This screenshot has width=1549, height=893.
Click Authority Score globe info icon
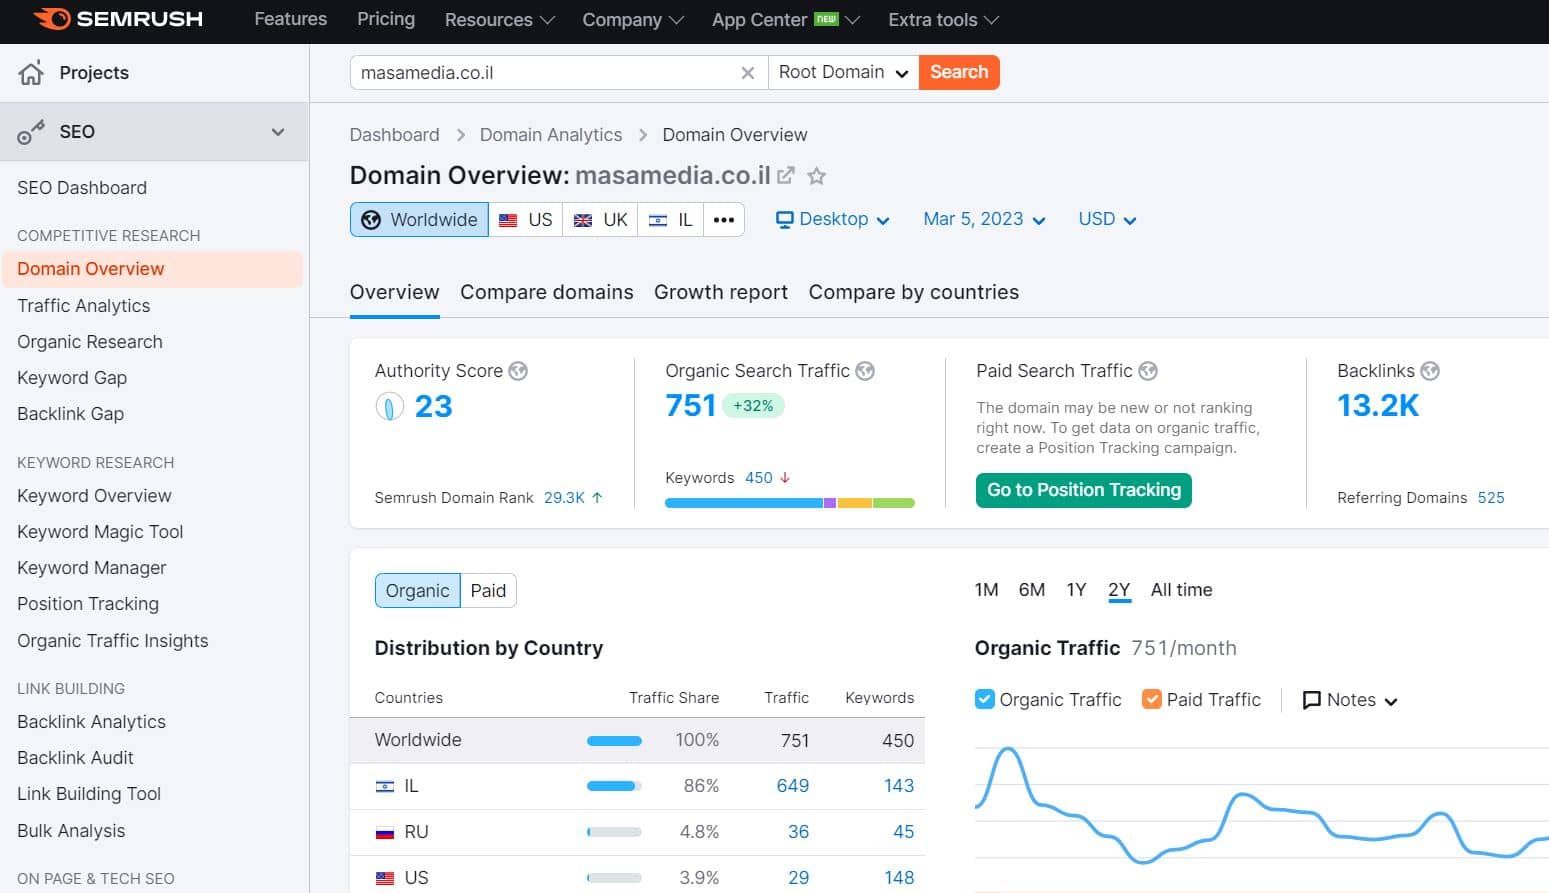click(x=518, y=371)
